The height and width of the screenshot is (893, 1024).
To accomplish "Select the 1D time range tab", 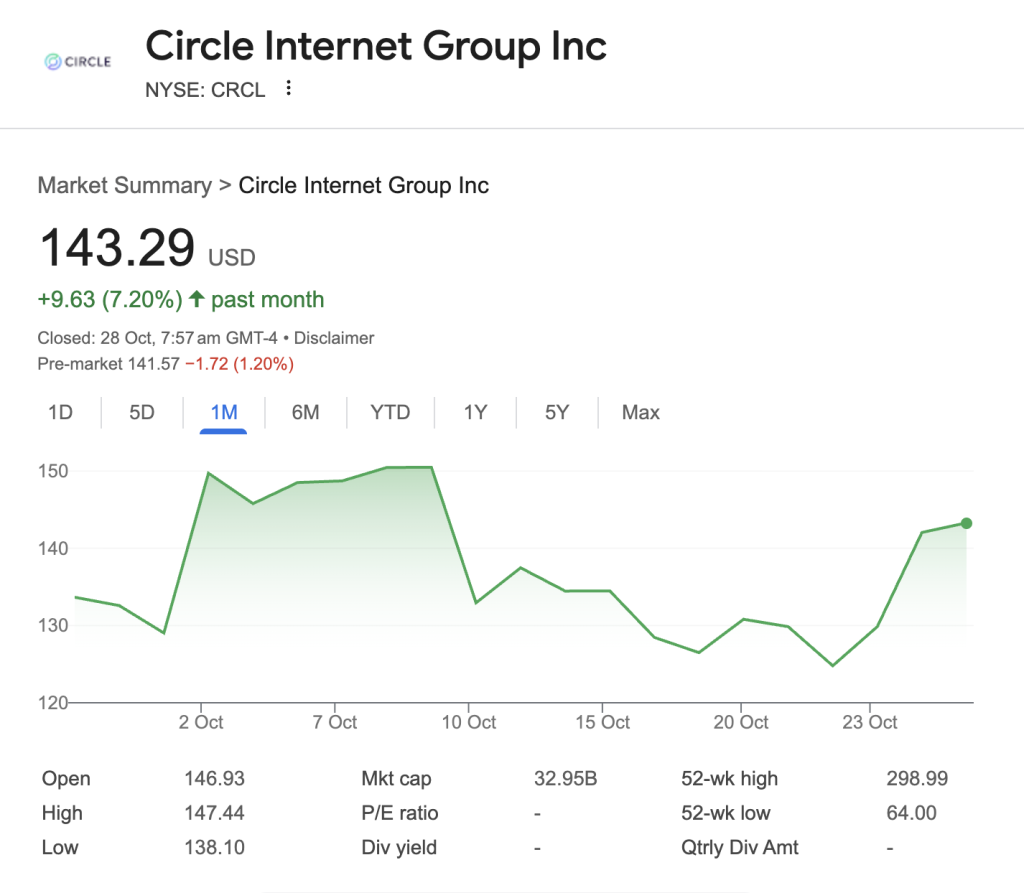I will [61, 412].
